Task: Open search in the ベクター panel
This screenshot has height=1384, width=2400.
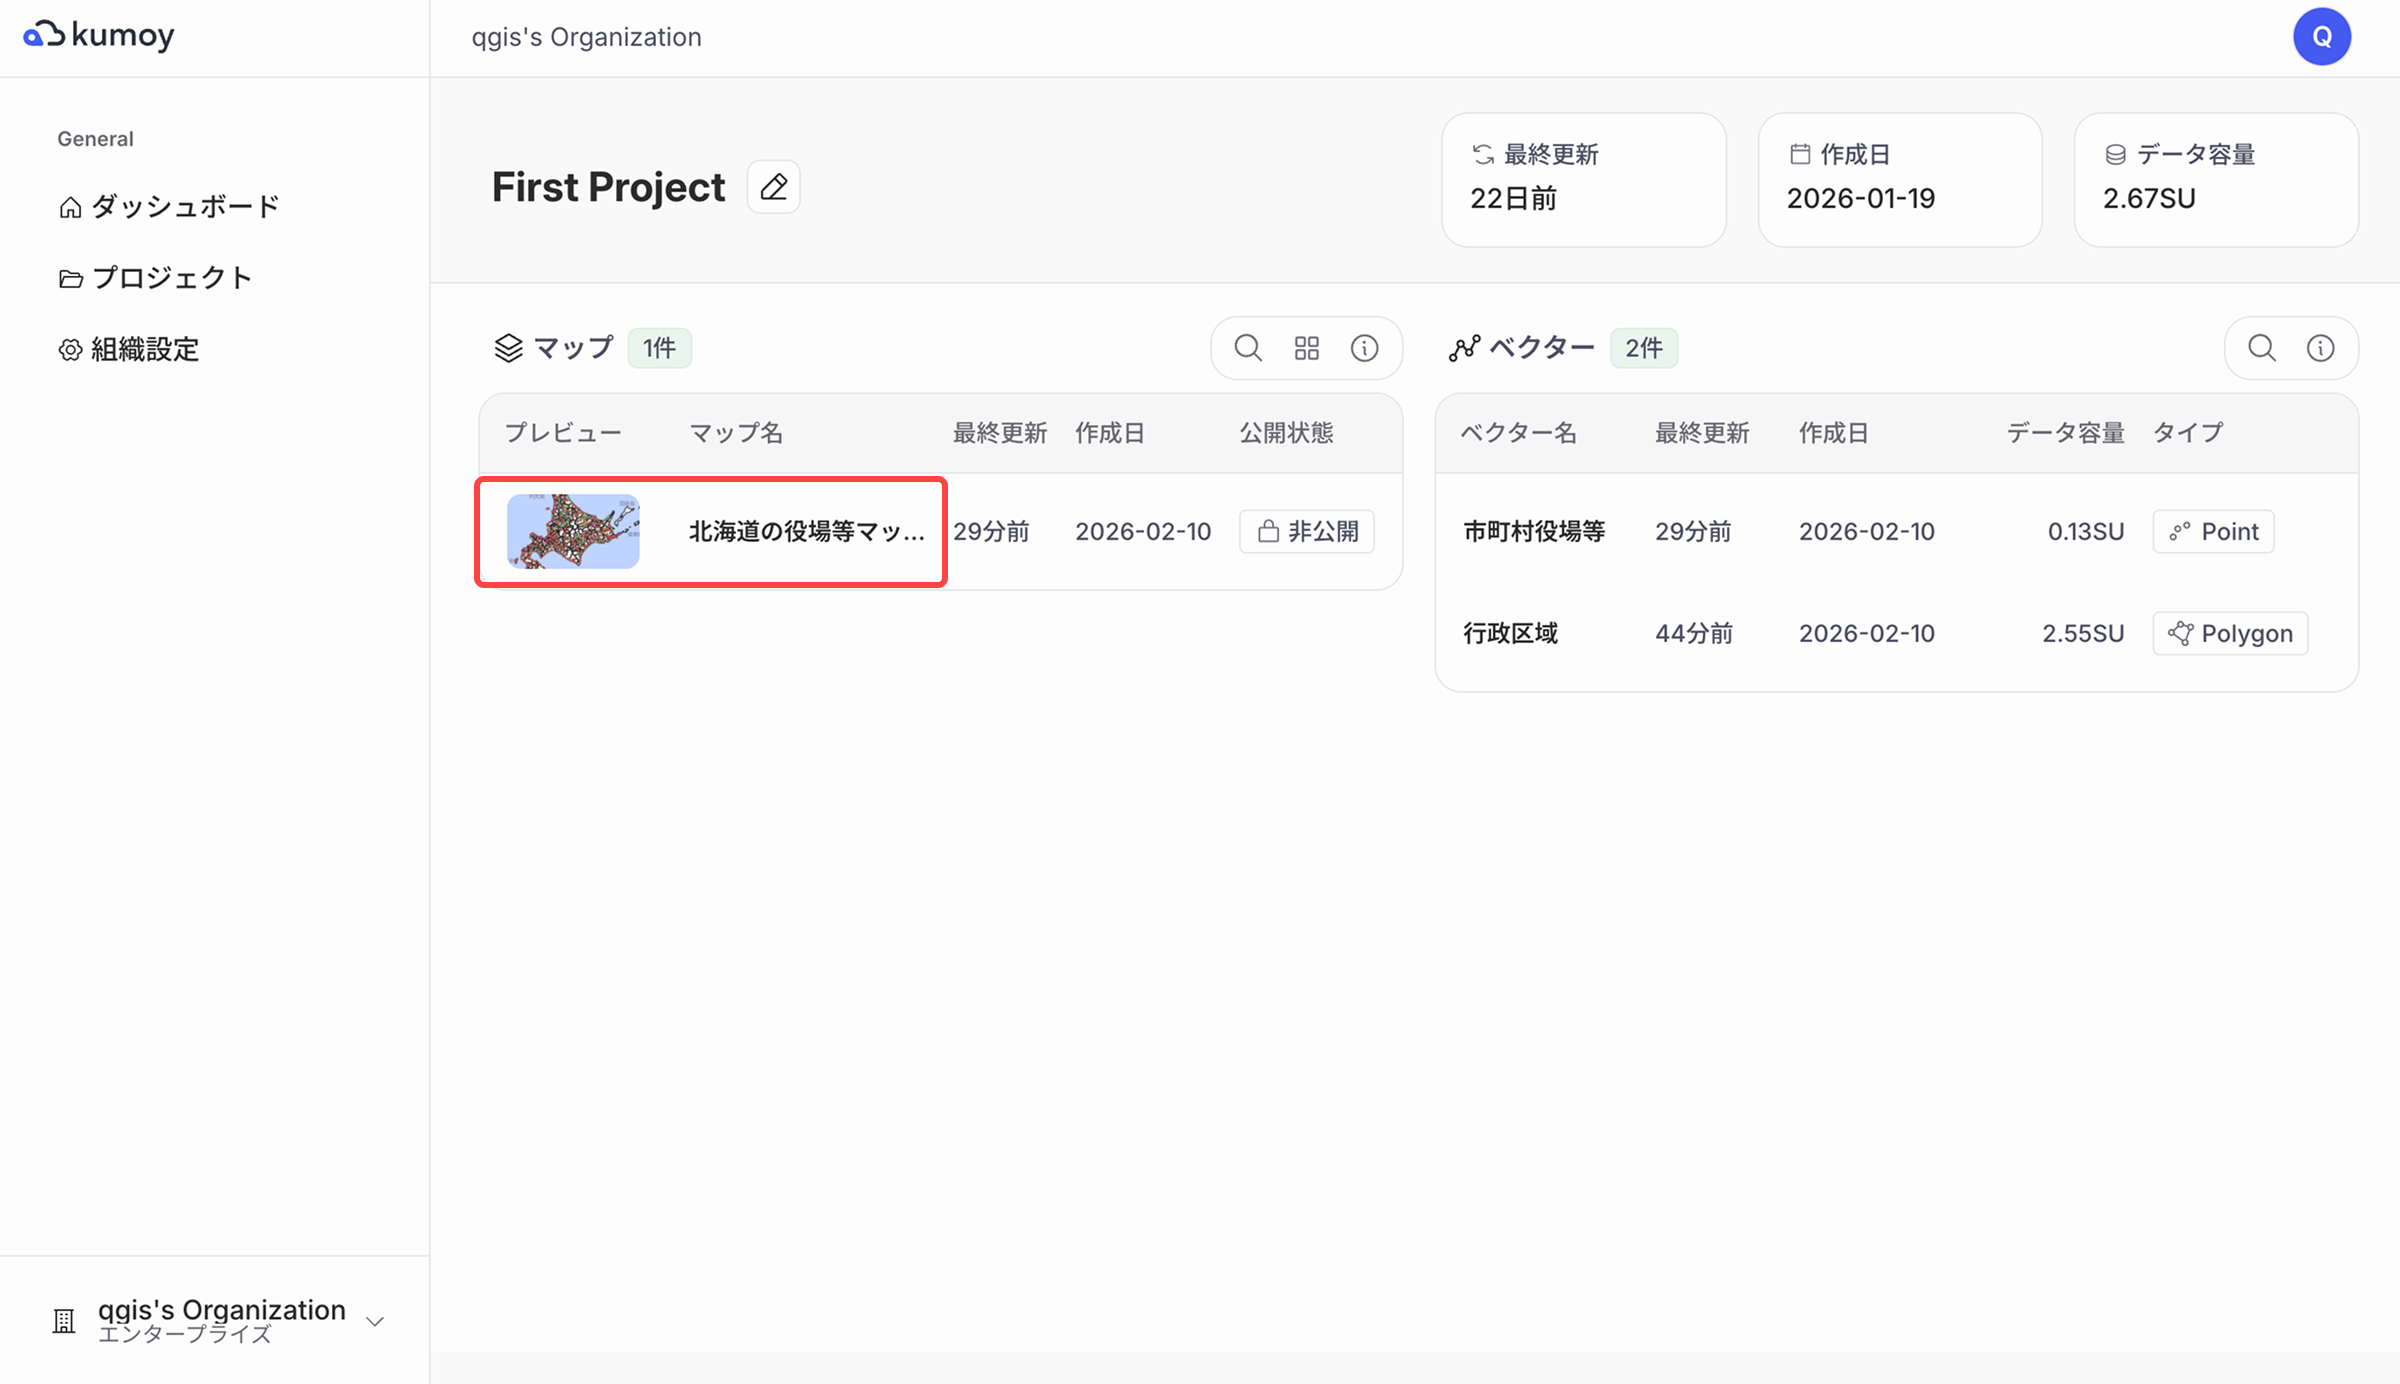Action: click(x=2261, y=348)
